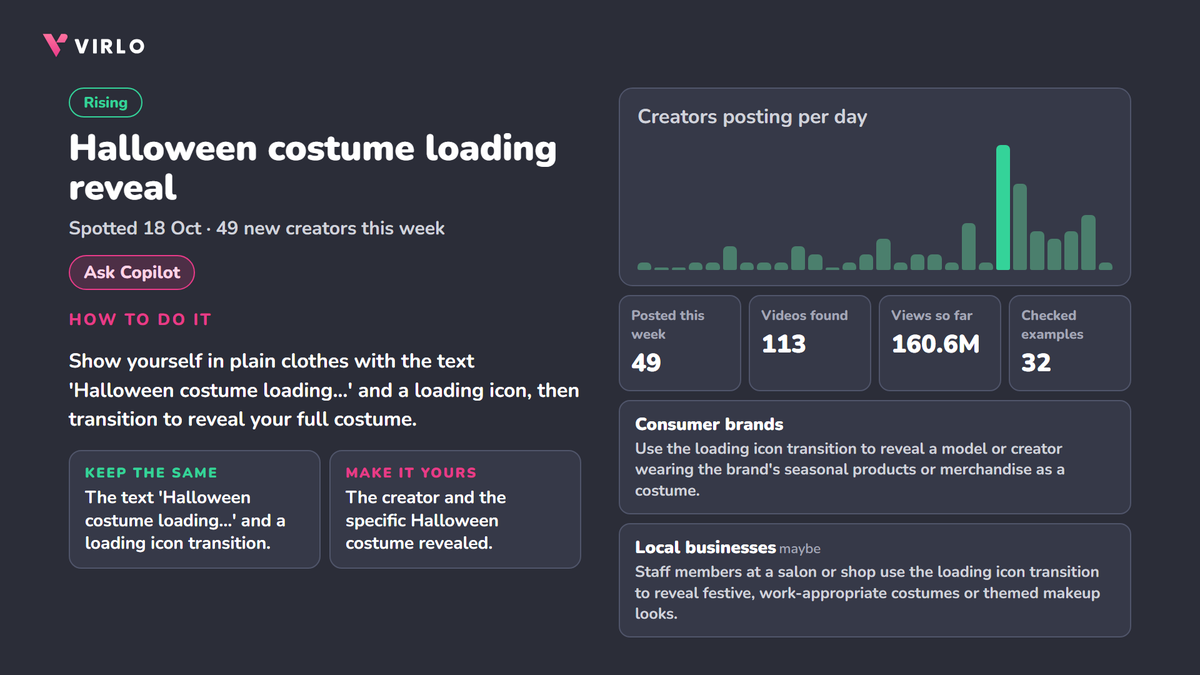Select the Videos found 113 card
Viewport: 1200px width, 675px height.
[x=810, y=343]
